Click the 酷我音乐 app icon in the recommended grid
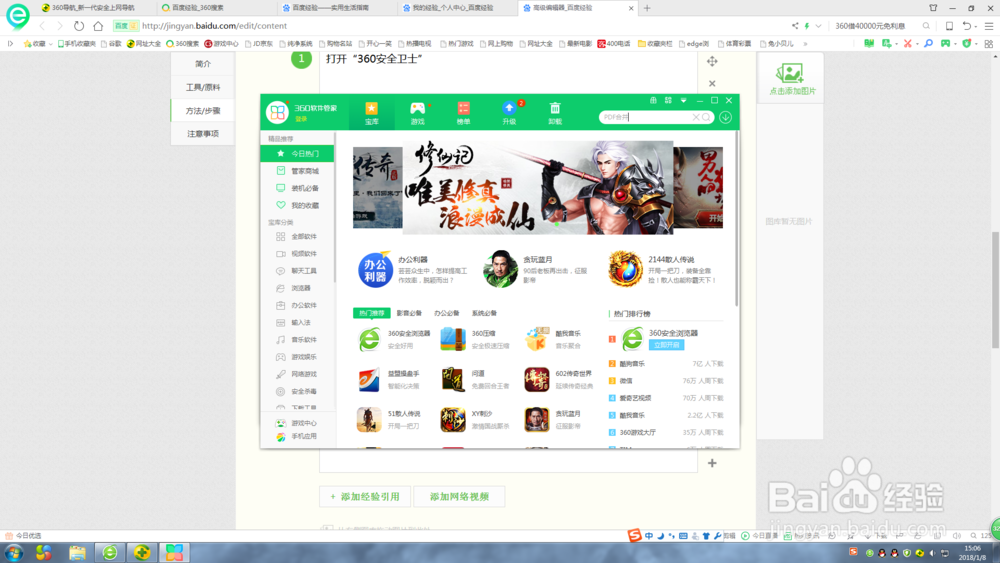The image size is (1000, 563). (536, 339)
